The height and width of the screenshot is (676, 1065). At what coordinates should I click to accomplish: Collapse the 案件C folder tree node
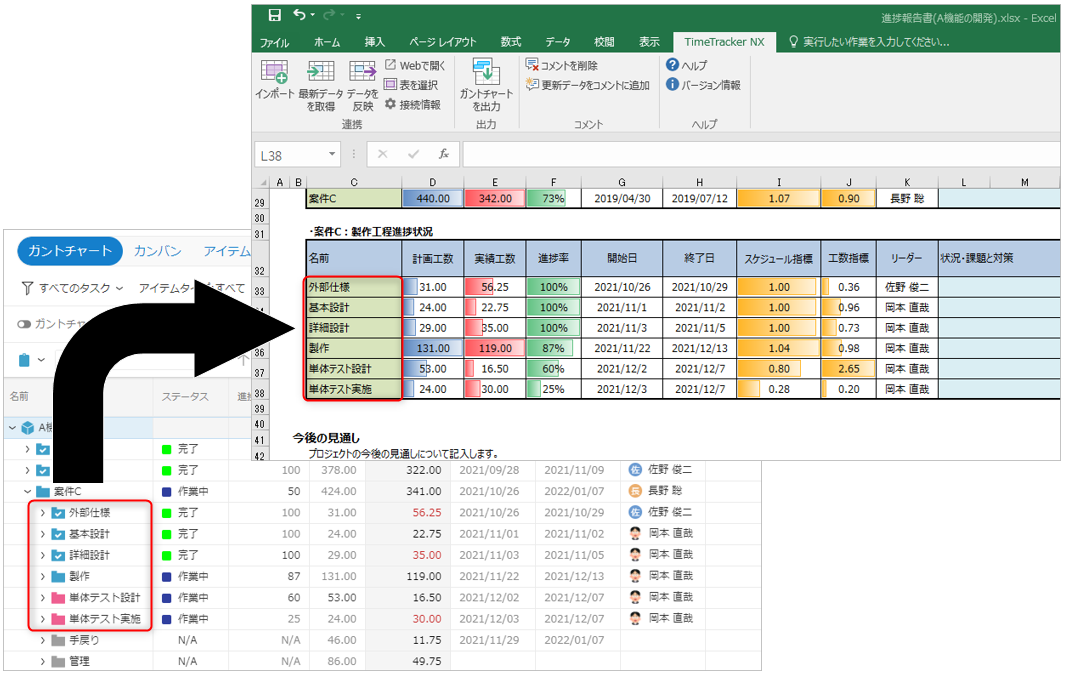(x=29, y=491)
